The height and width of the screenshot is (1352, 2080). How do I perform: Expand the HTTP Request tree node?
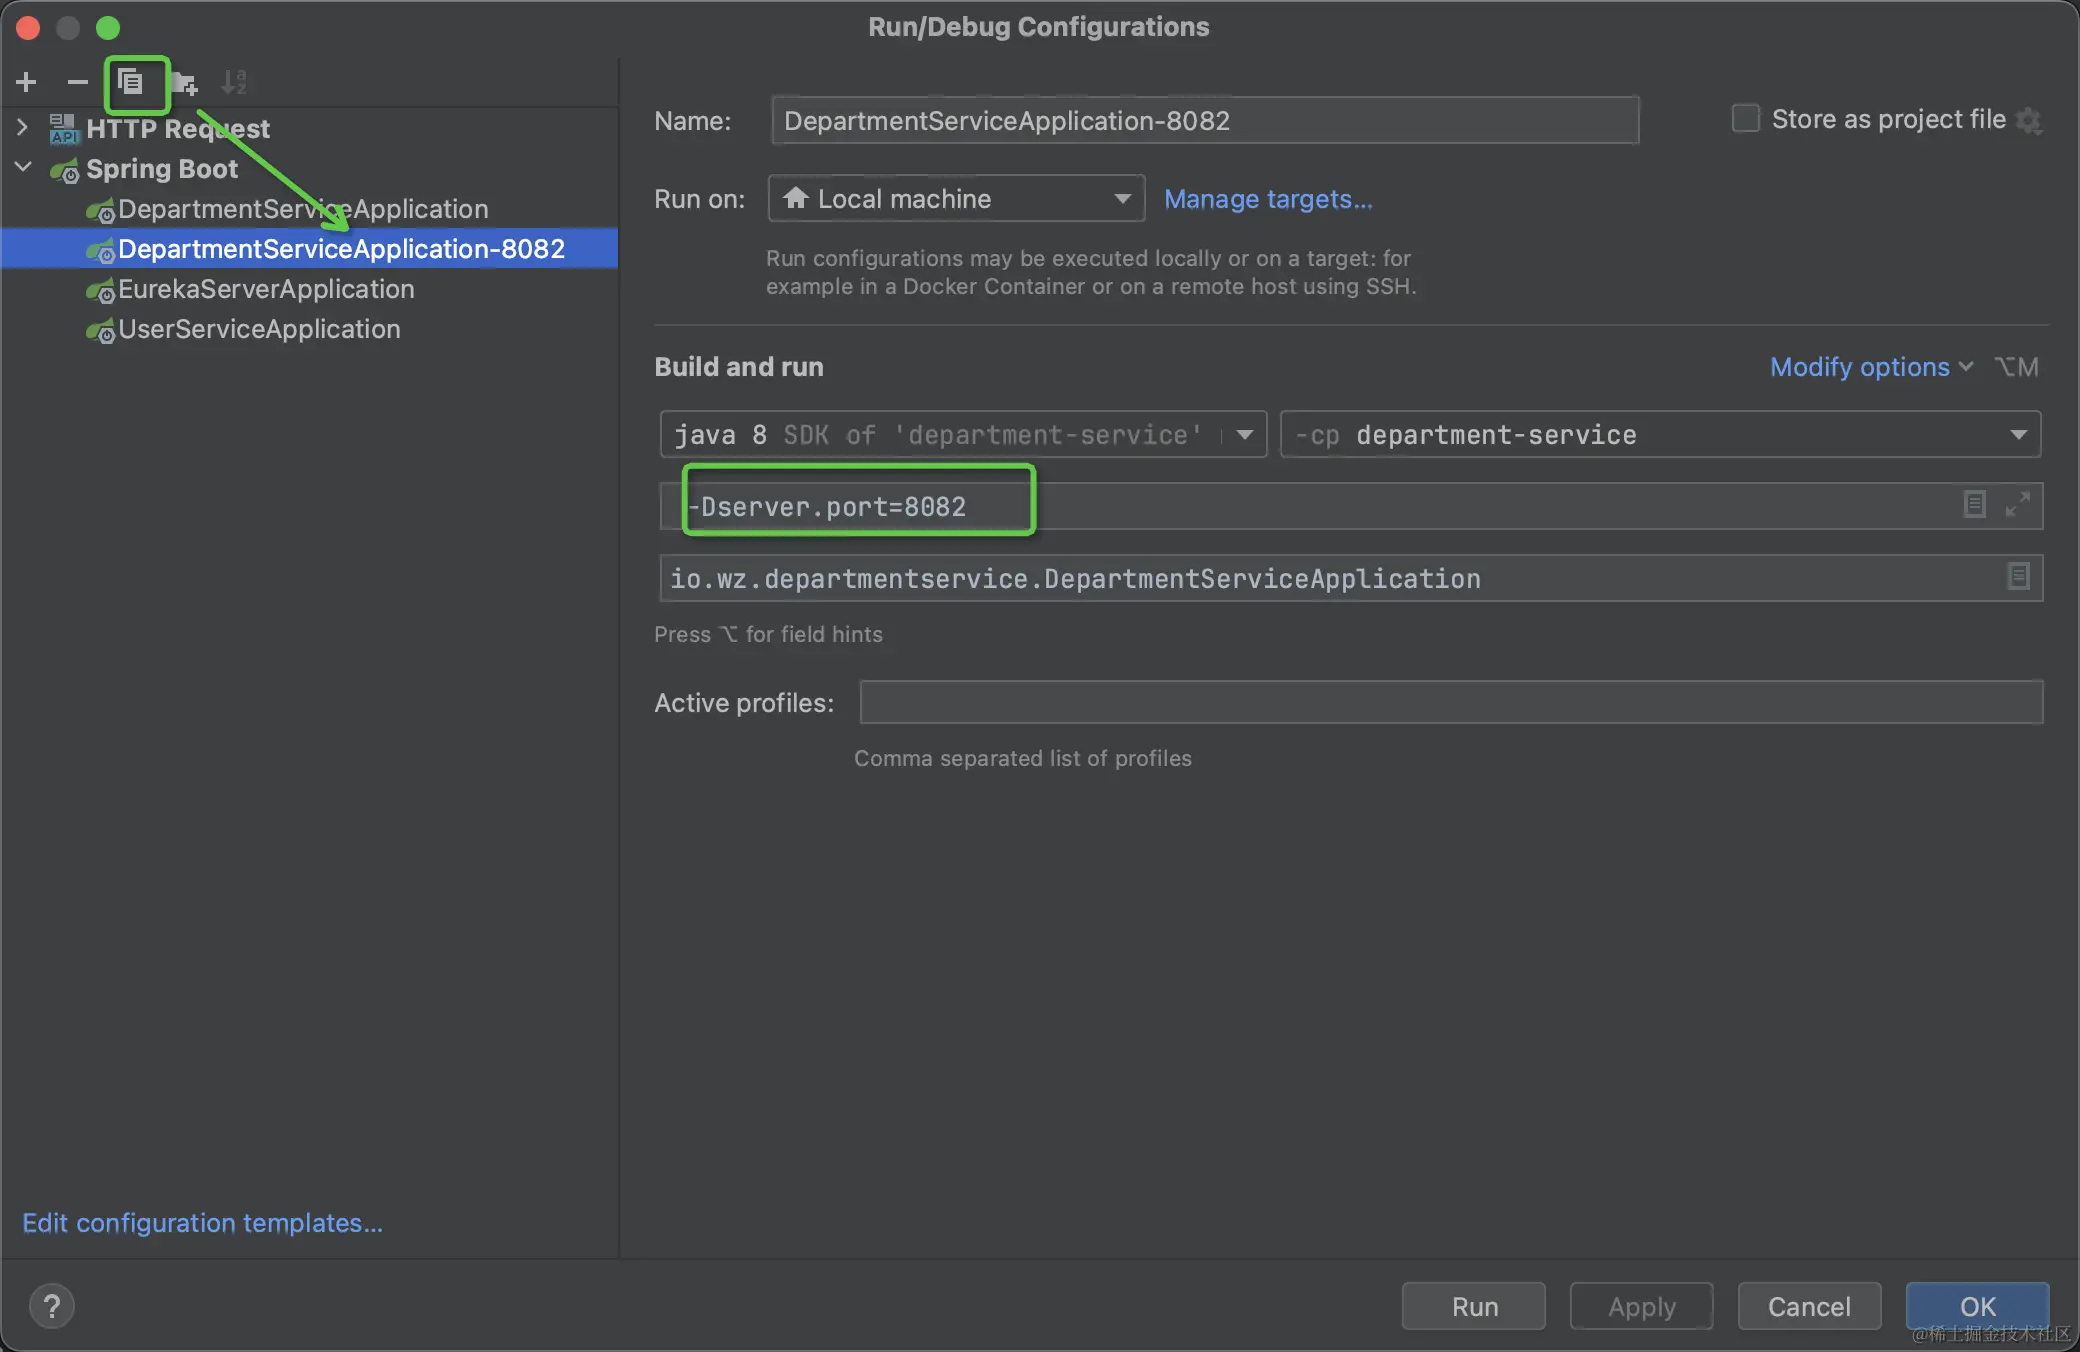(x=23, y=127)
